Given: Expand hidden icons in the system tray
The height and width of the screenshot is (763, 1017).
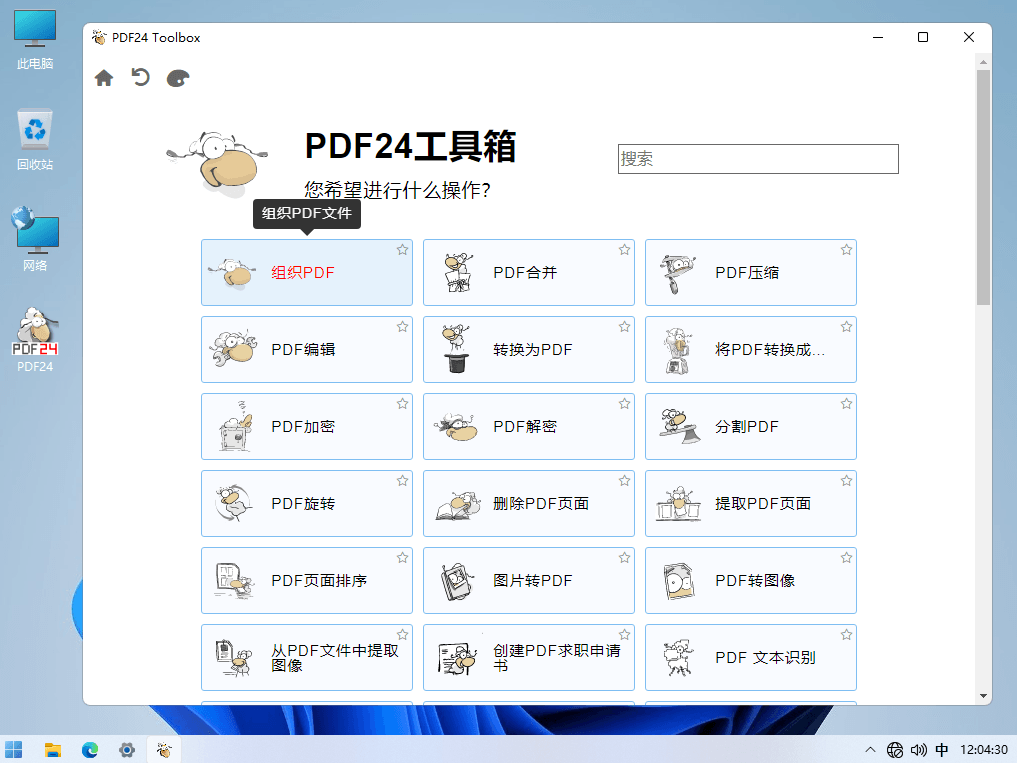Looking at the screenshot, I should (x=869, y=748).
